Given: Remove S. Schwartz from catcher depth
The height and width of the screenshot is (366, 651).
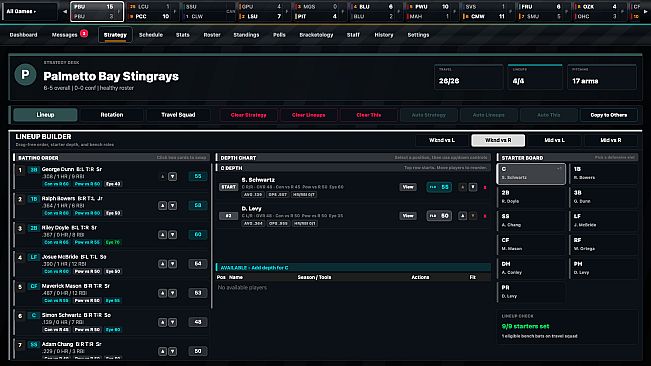Looking at the screenshot, I should [x=485, y=187].
